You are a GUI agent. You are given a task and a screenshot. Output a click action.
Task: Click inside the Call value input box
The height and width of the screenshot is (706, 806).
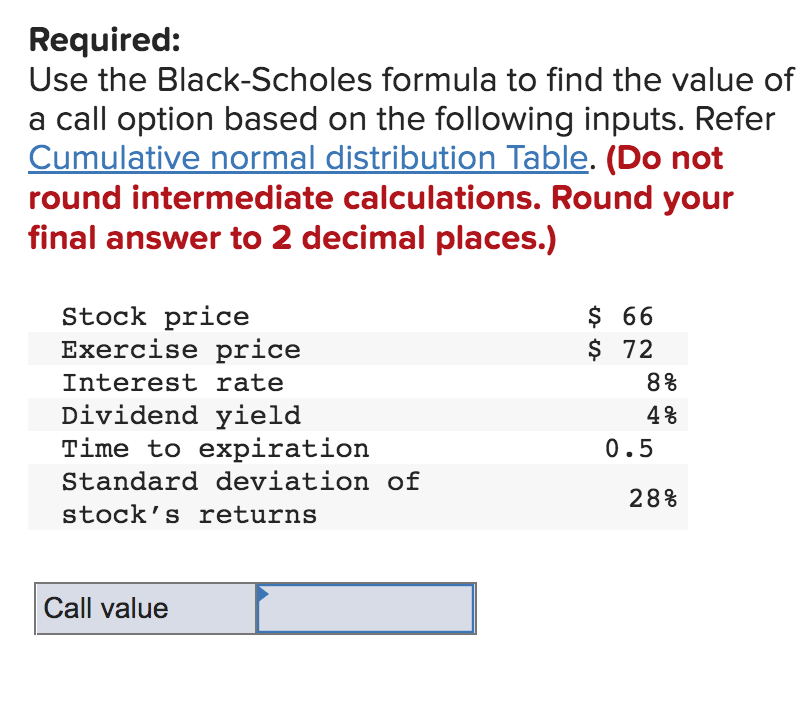(365, 608)
